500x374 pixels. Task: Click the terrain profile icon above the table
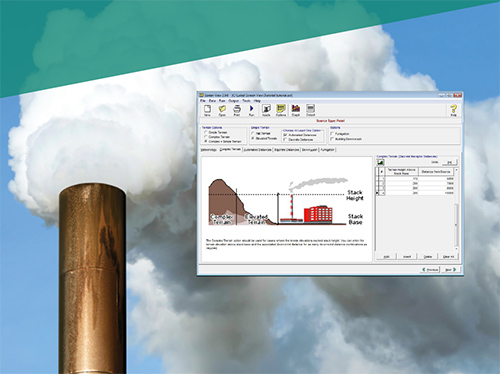click(x=380, y=162)
